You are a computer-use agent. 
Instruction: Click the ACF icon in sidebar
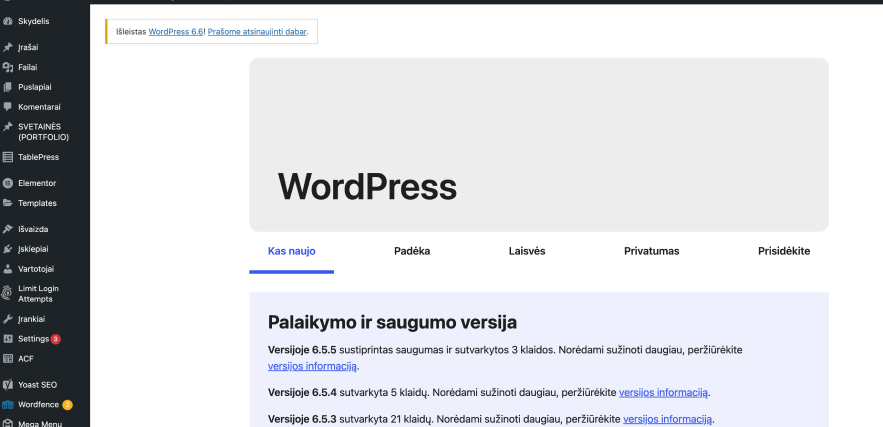[7, 359]
